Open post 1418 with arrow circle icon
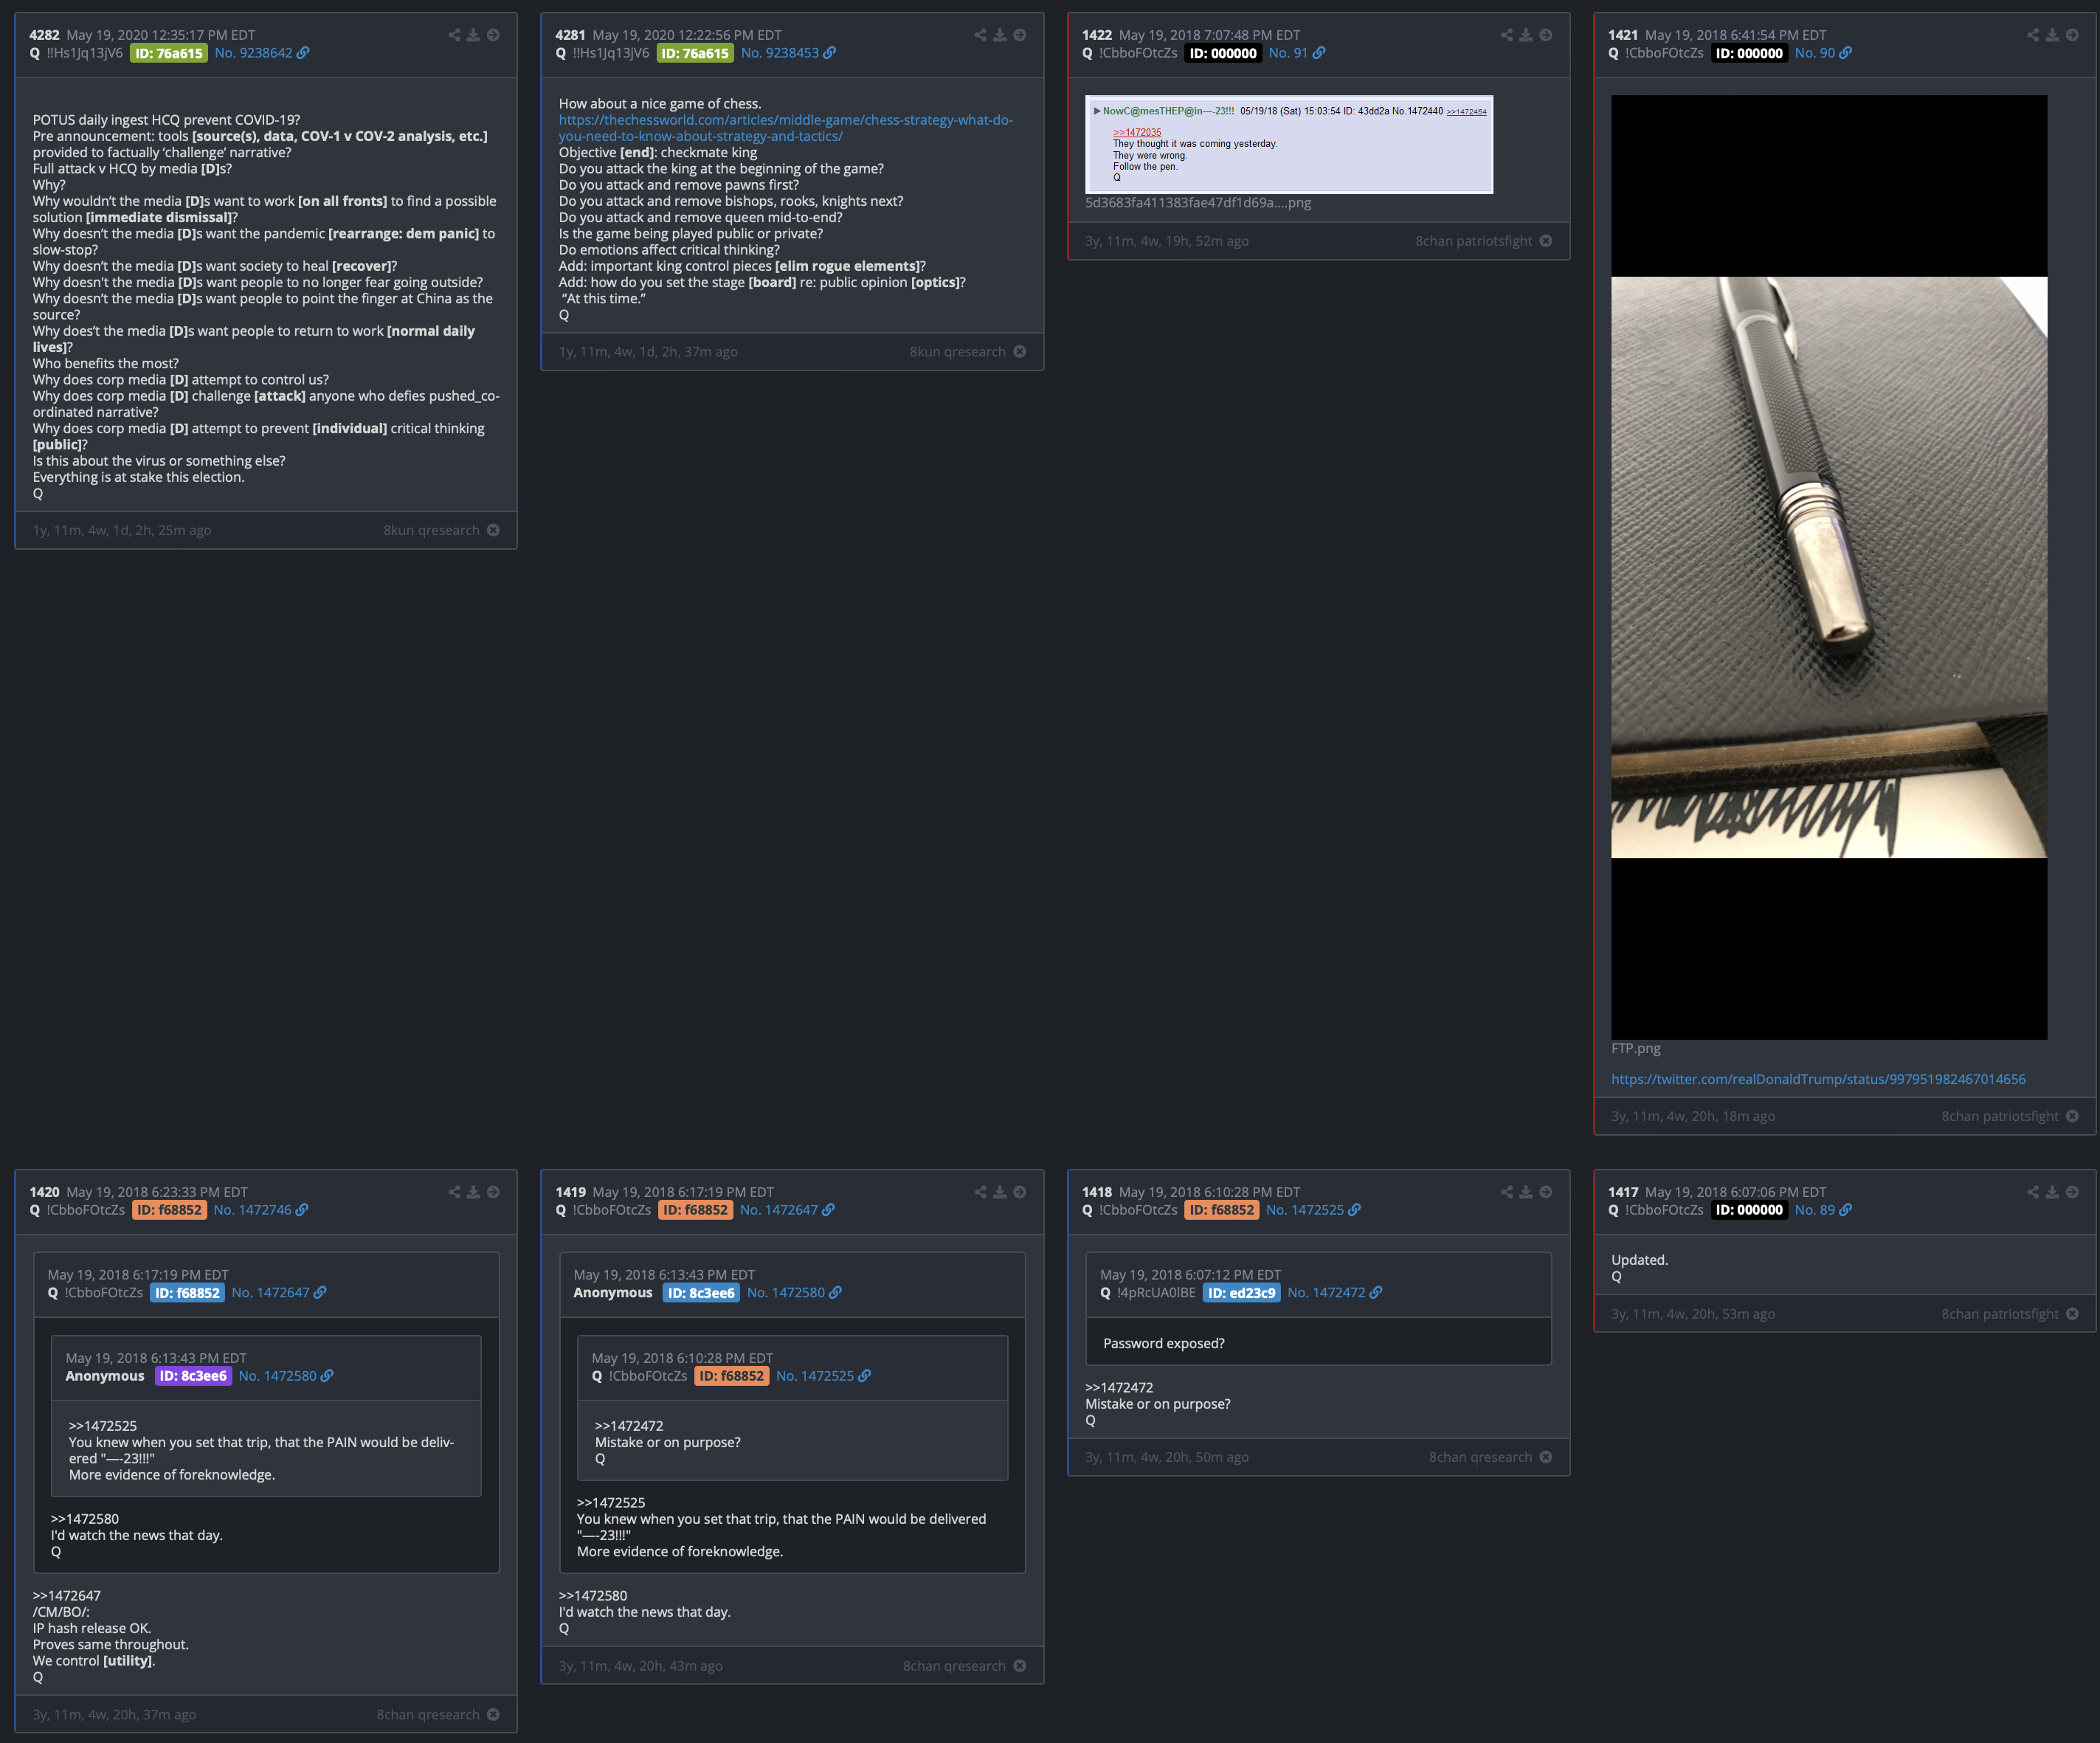 pyautogui.click(x=1546, y=1192)
